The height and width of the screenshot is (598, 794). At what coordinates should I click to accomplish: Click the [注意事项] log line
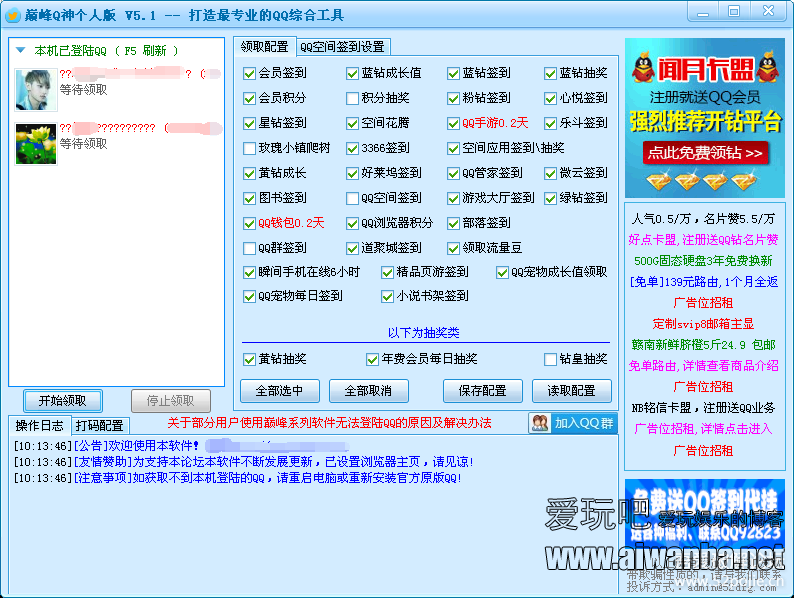237,478
